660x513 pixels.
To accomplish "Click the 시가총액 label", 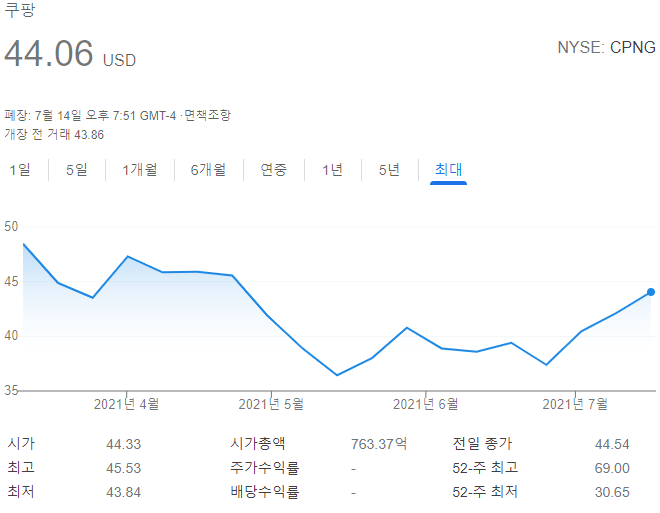I will coord(258,443).
